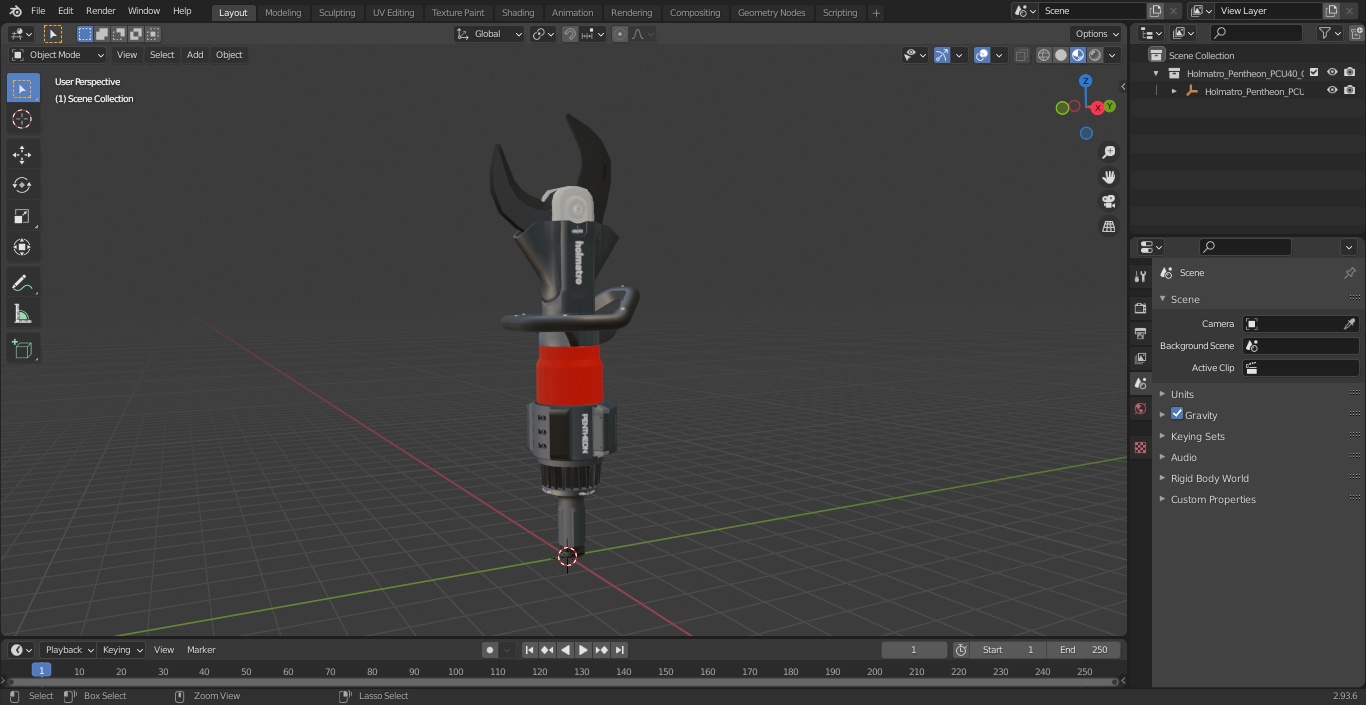Open the World properties tab
Viewport: 1366px width, 705px height.
point(1140,408)
